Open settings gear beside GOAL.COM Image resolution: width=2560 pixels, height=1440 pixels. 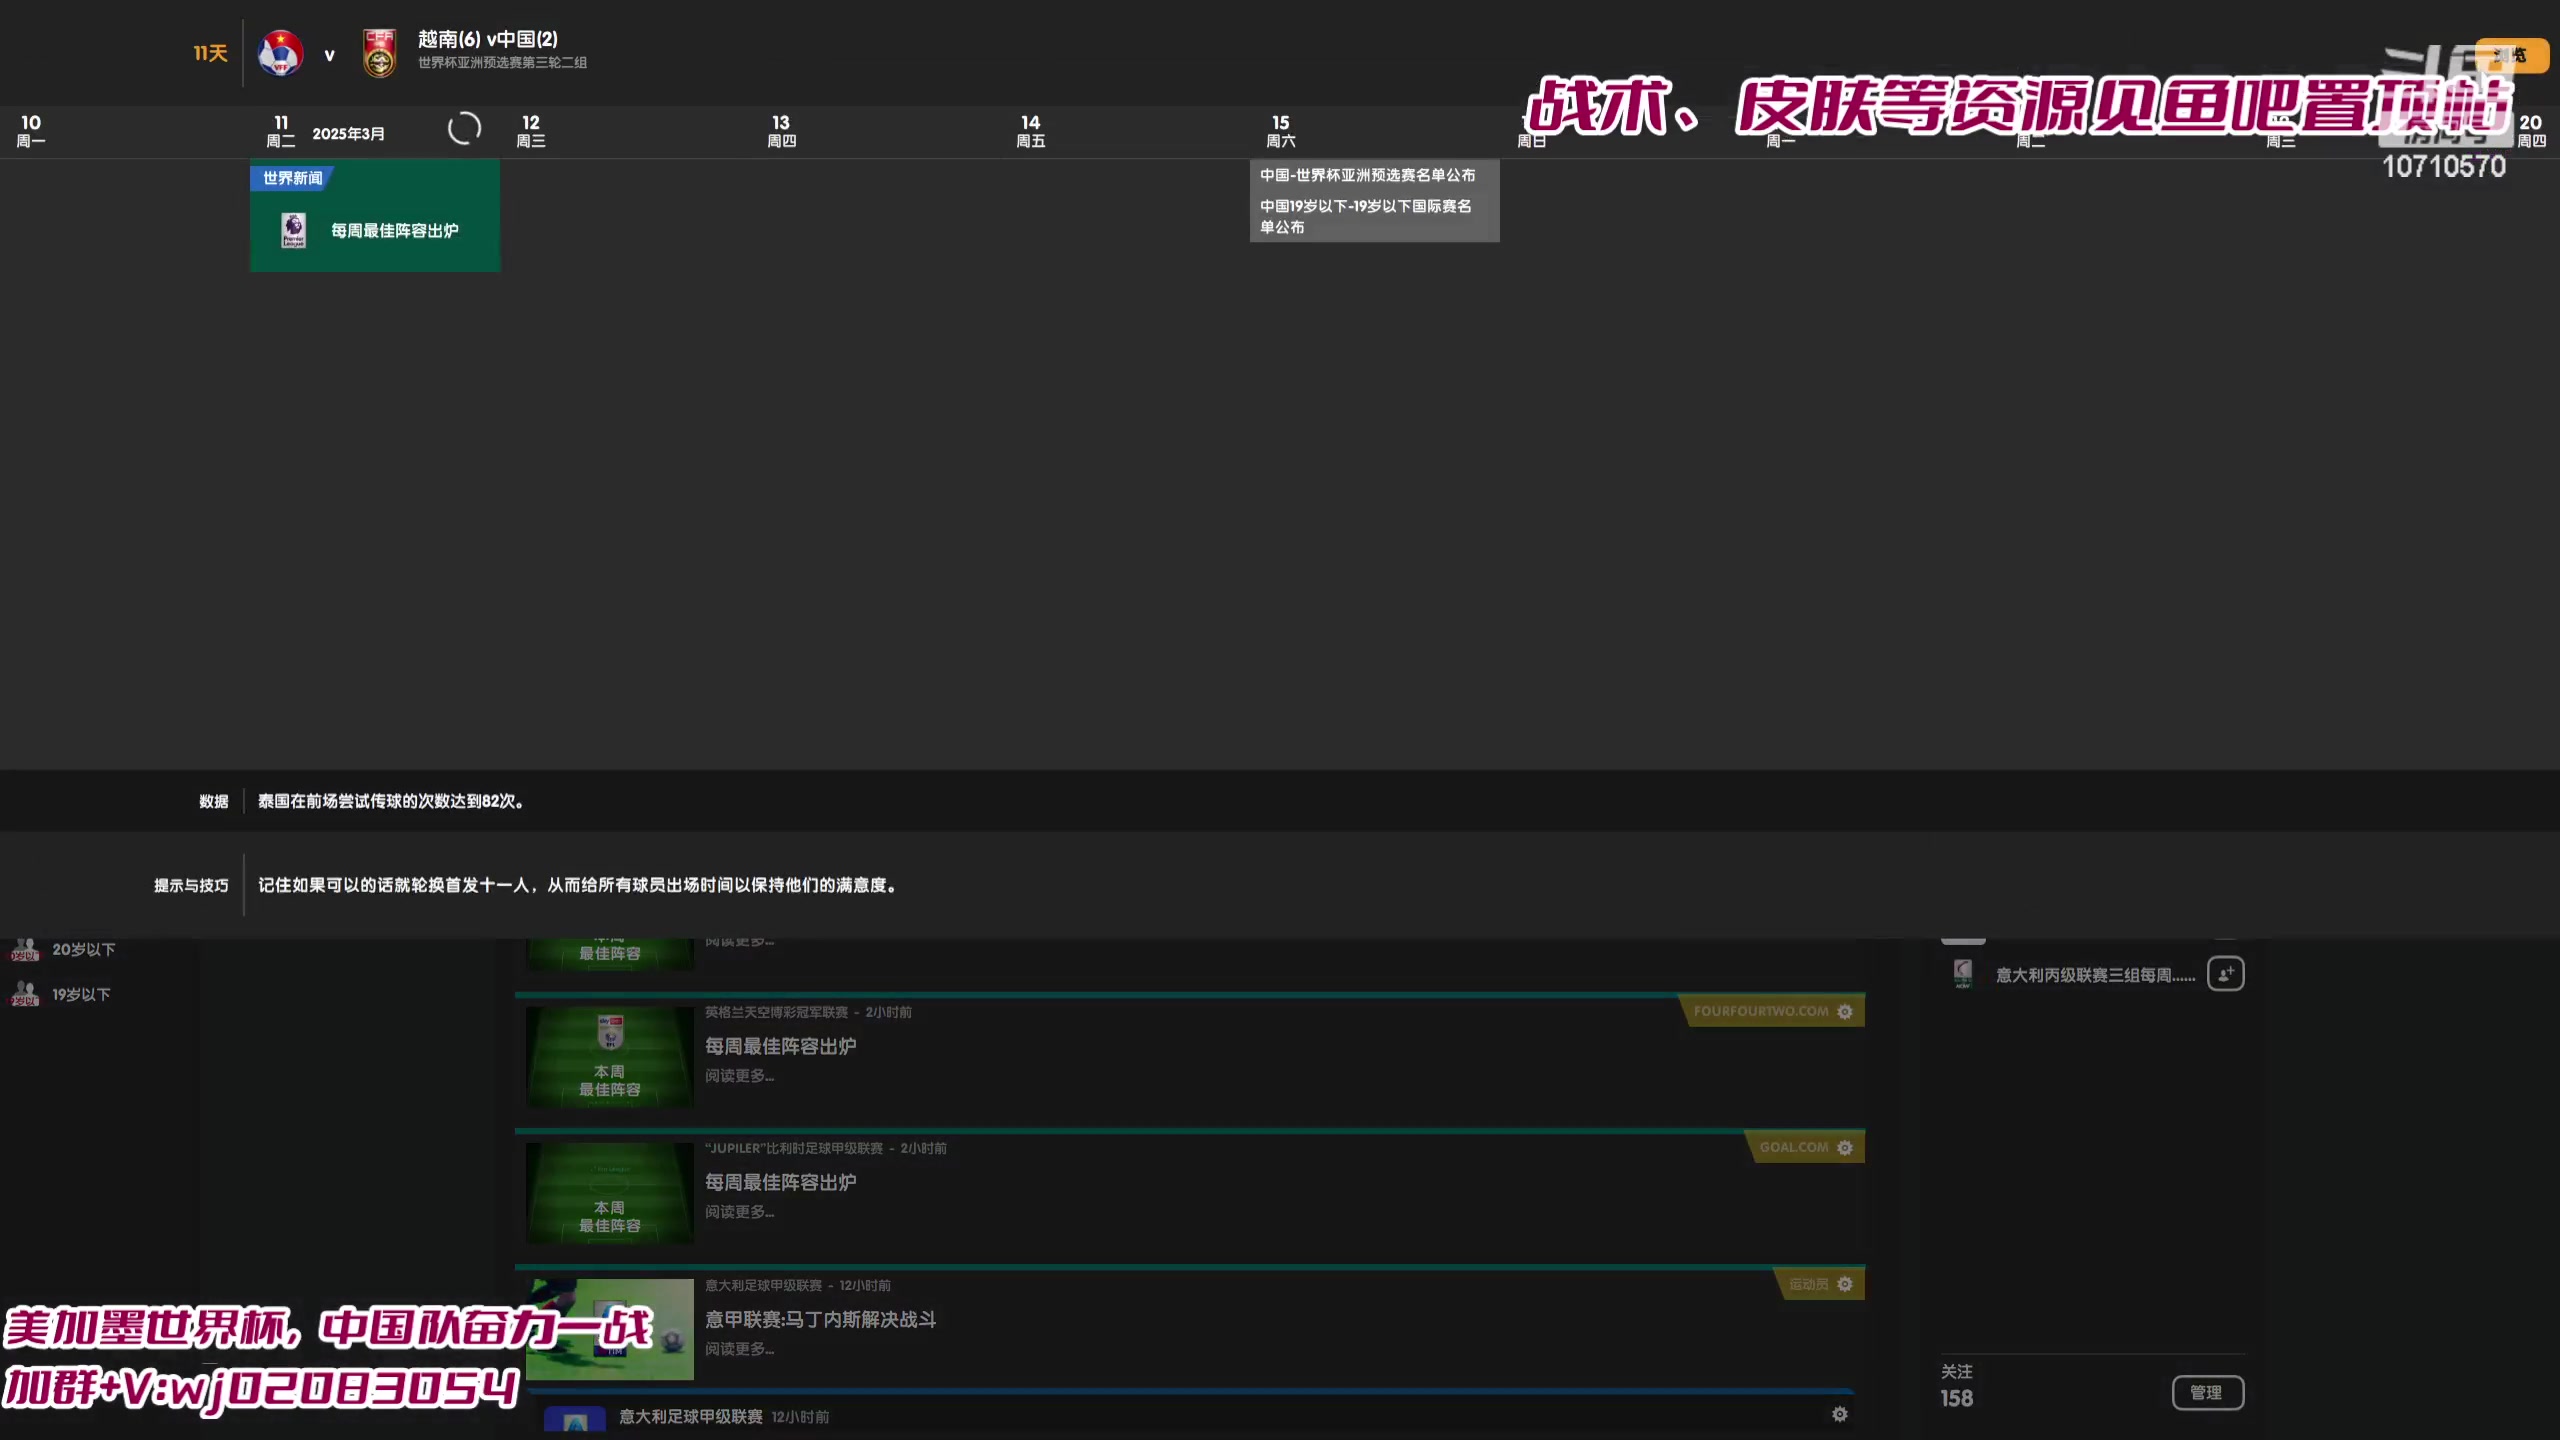(1845, 1147)
